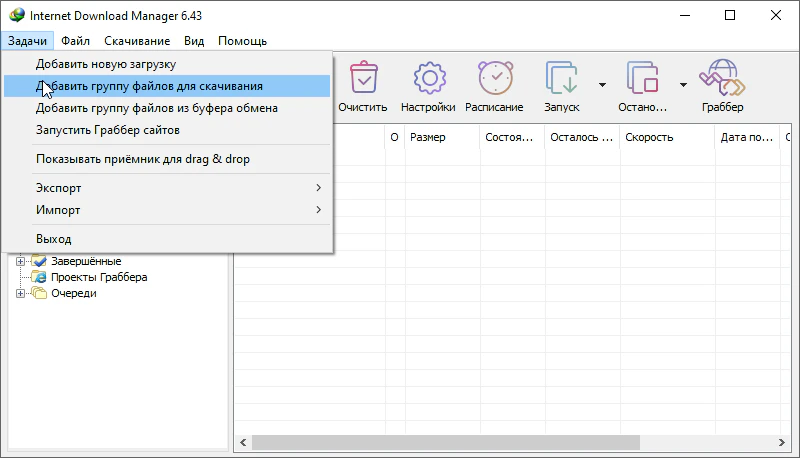
Task: Click the Запуск queue start icon
Action: 561,78
